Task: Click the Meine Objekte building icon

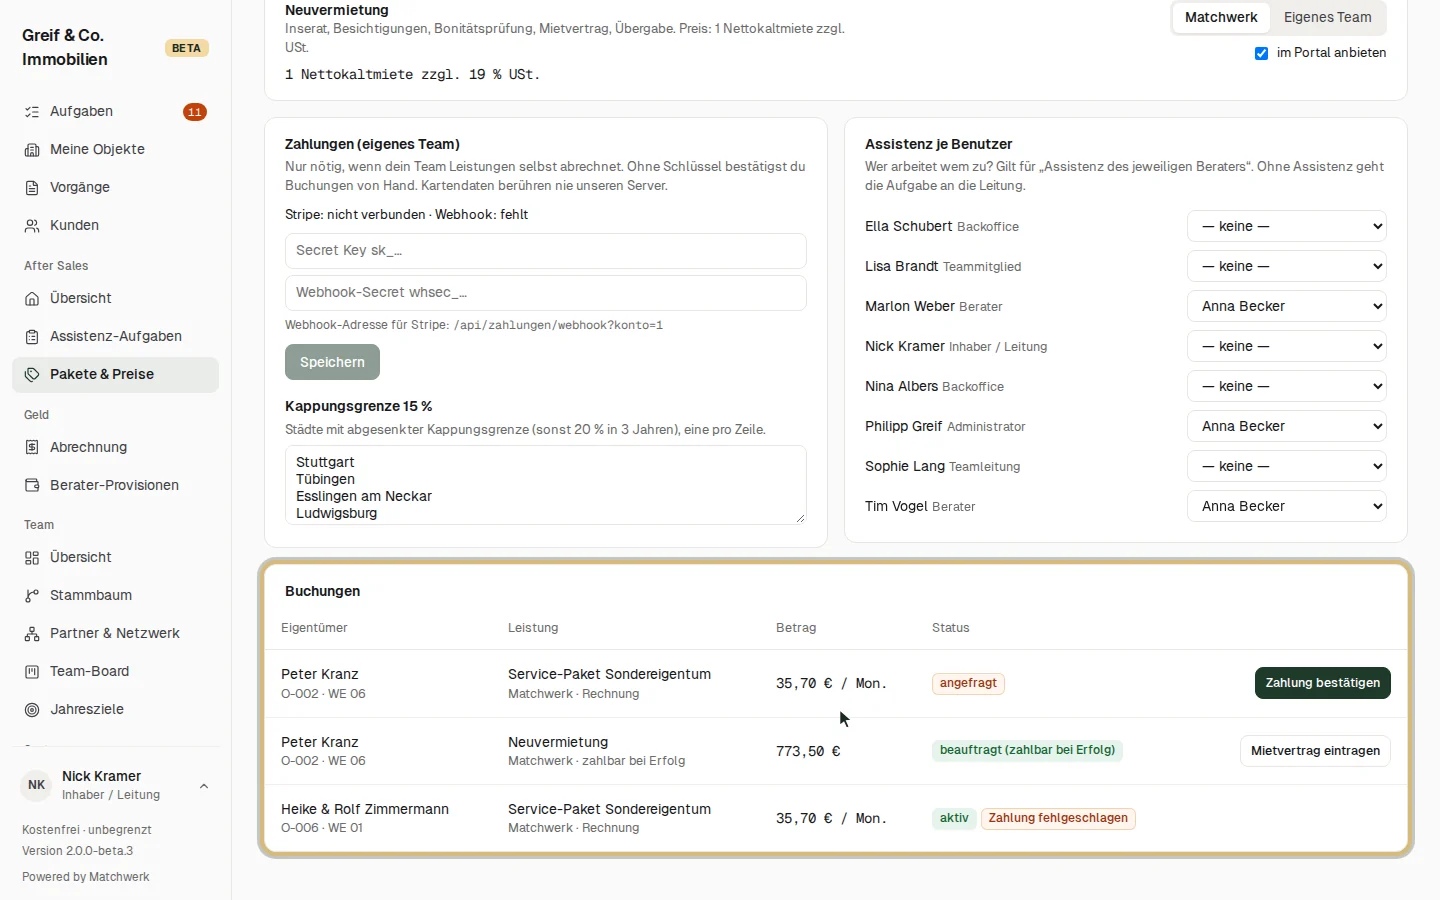Action: 32,150
